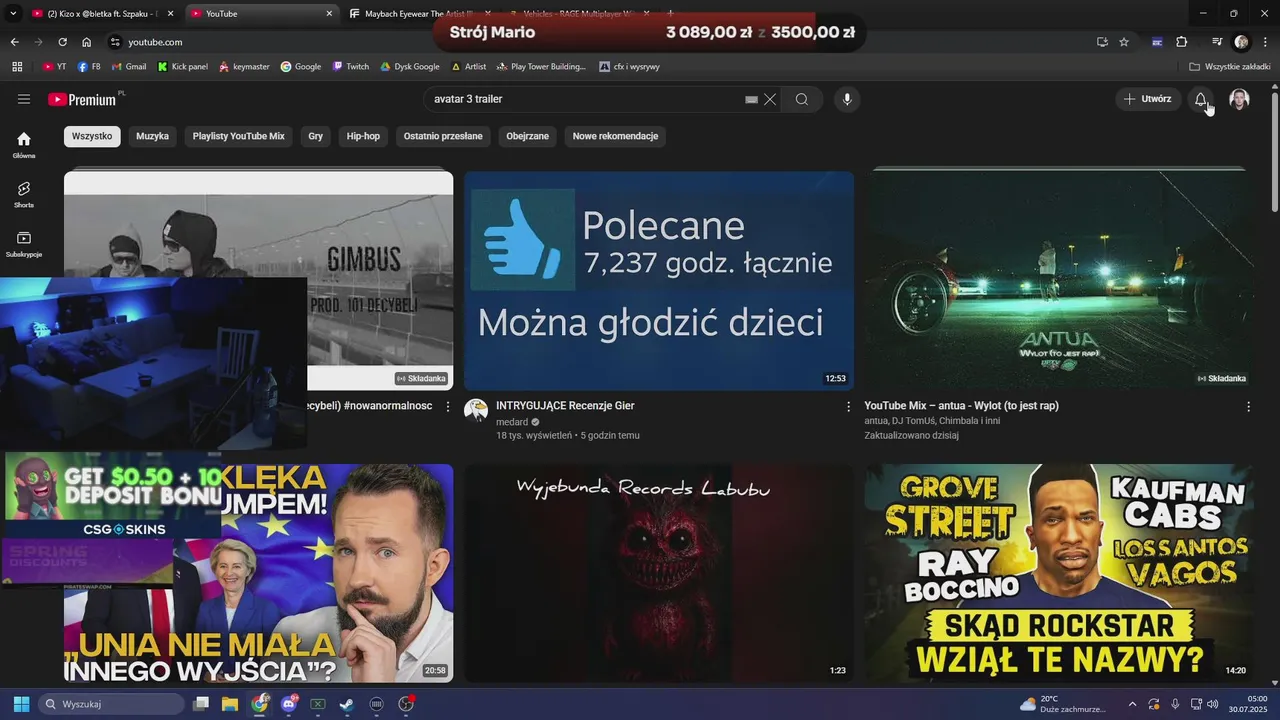Screen dimensions: 1280x720
Task: Open Subskrypcje in the sidebar
Action: click(24, 244)
